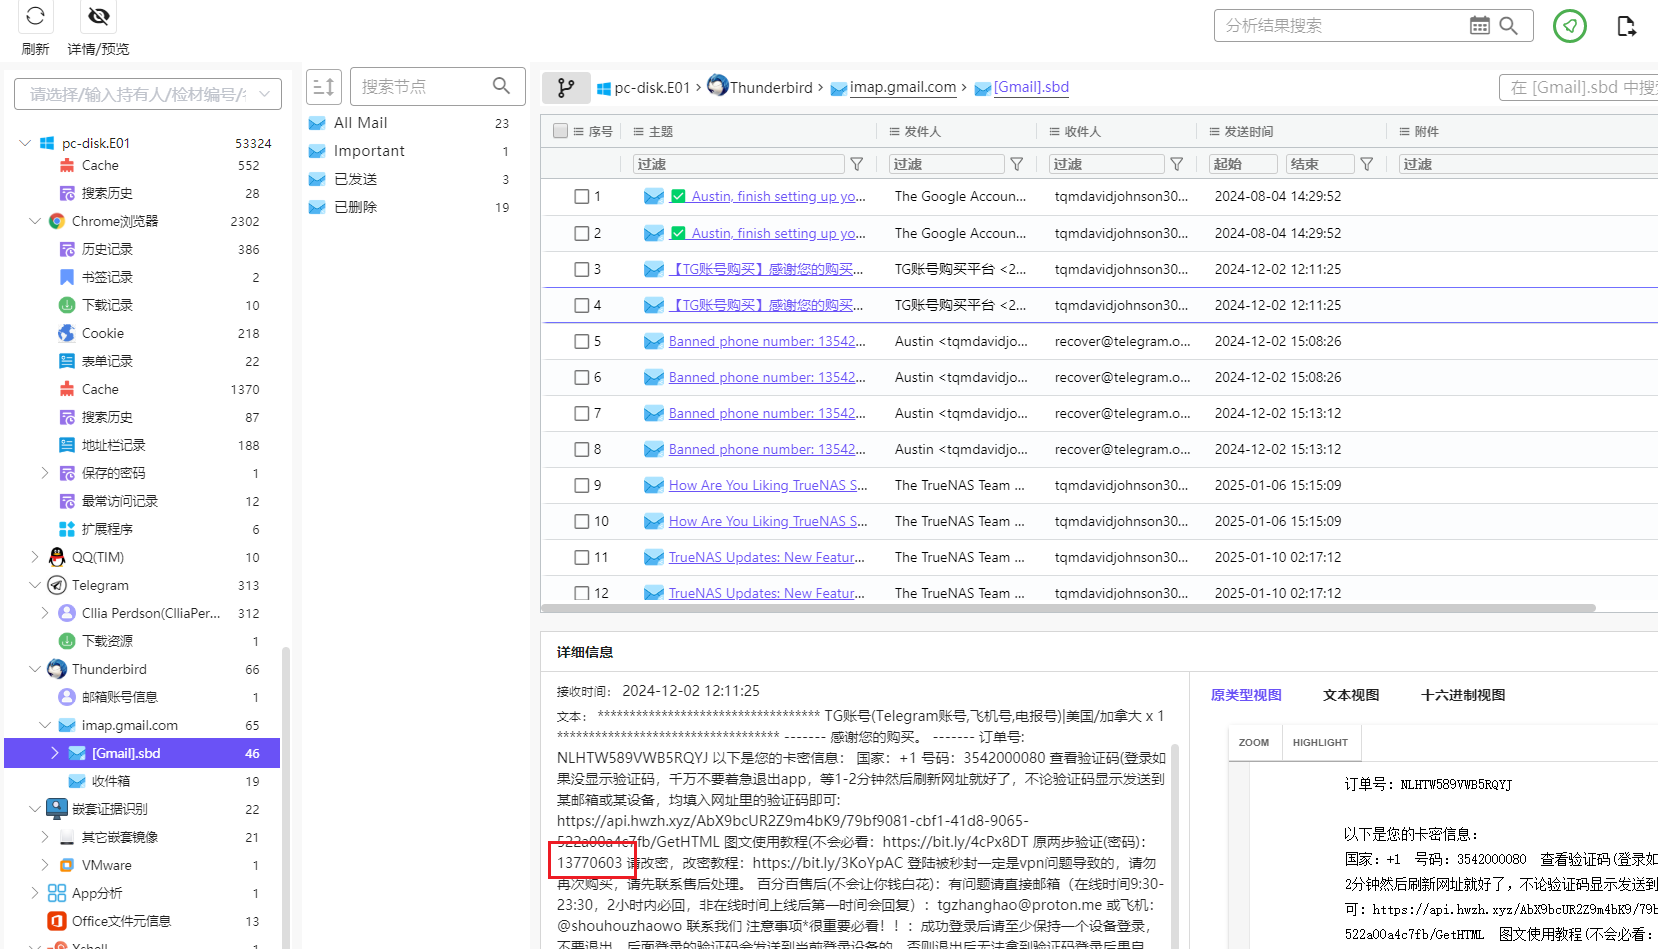
Task: Tick the checkbox for email row 6
Action: click(582, 377)
